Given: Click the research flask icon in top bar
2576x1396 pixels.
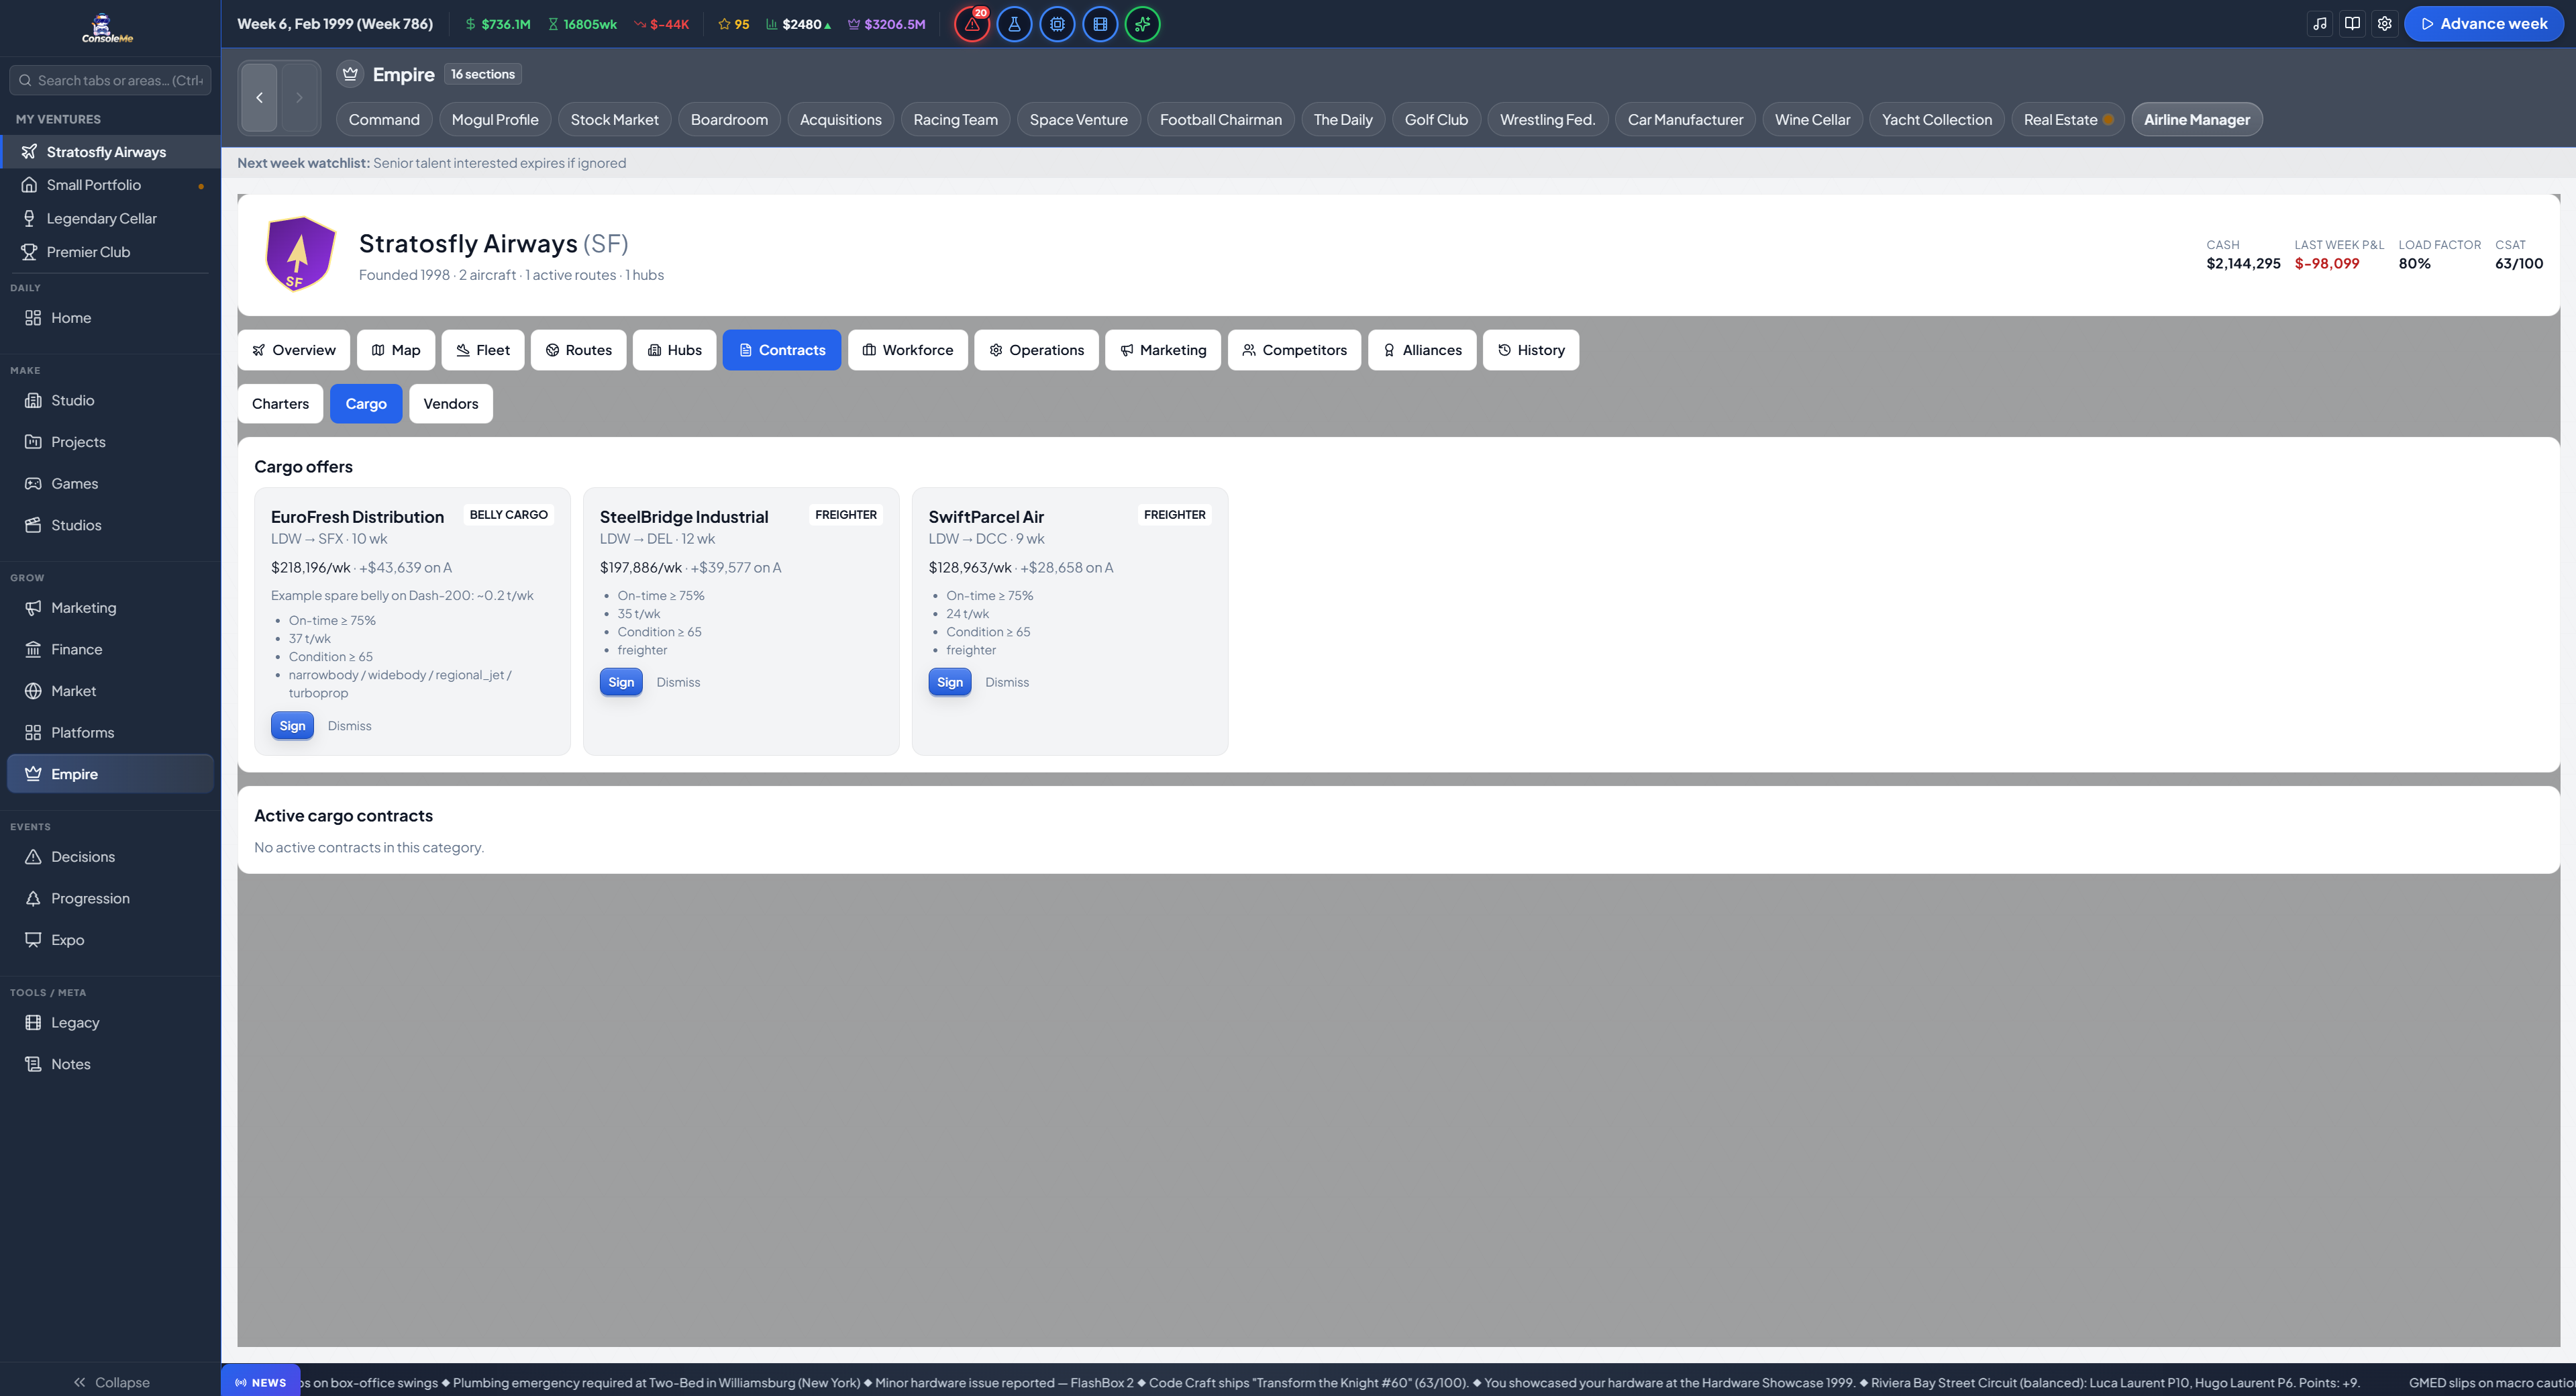Looking at the screenshot, I should [1014, 24].
